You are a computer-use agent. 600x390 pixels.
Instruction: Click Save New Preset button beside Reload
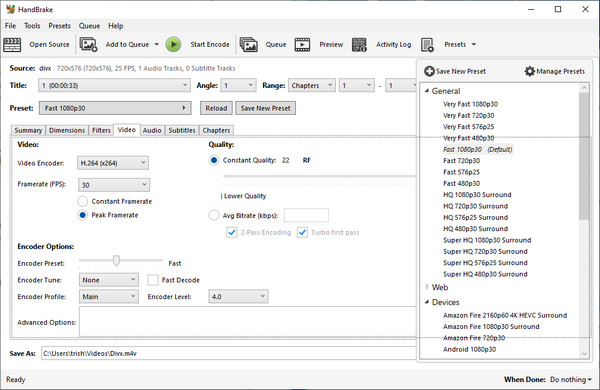[x=266, y=108]
